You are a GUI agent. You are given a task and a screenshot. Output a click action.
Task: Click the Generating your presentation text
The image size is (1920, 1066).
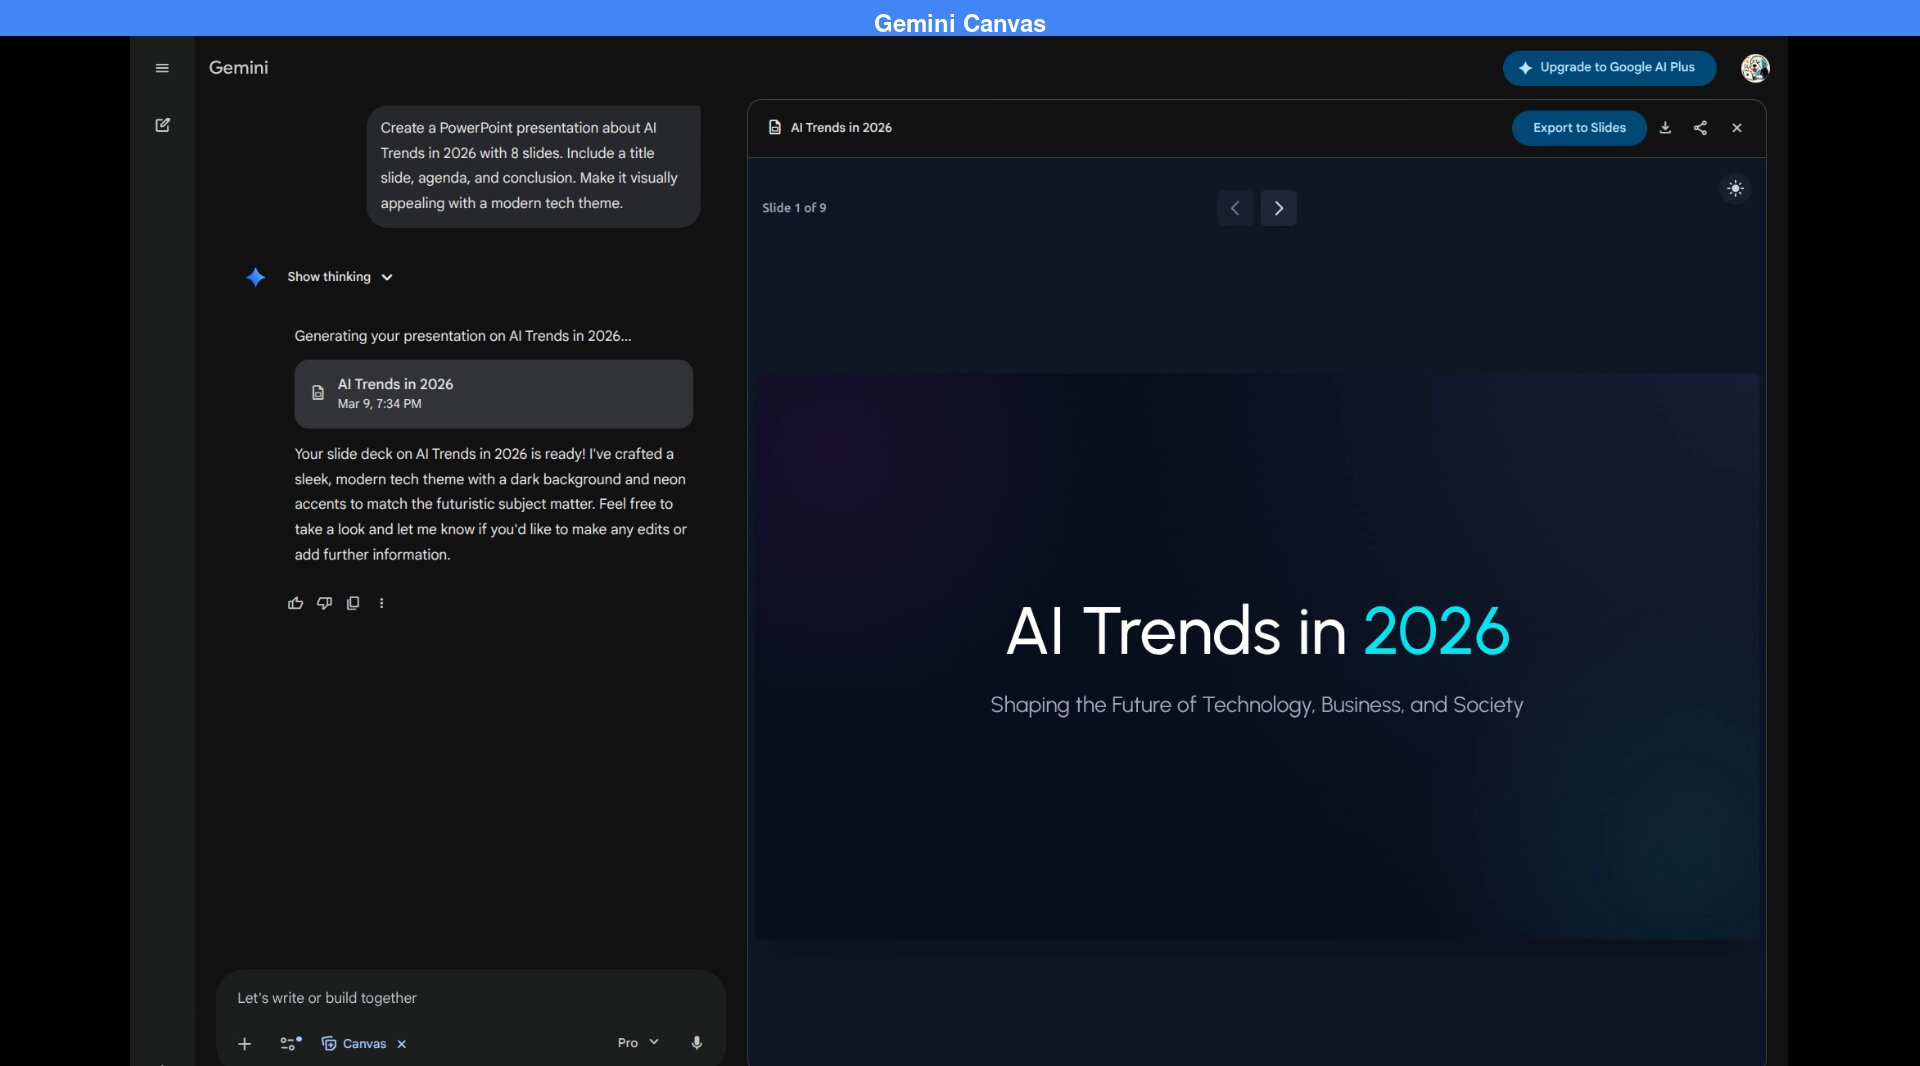463,336
